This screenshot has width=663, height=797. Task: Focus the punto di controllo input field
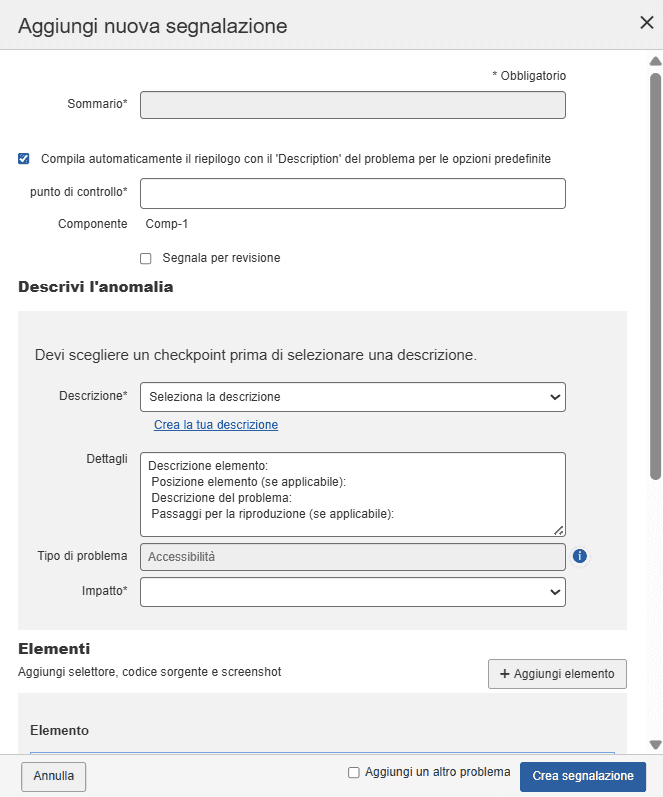click(352, 193)
